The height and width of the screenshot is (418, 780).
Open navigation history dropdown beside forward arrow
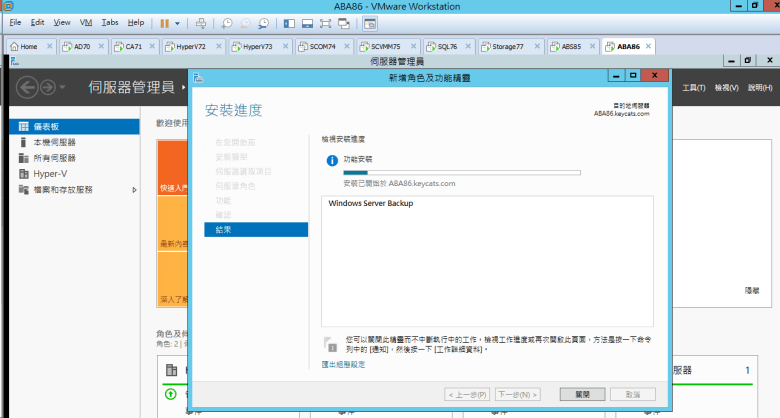click(63, 87)
